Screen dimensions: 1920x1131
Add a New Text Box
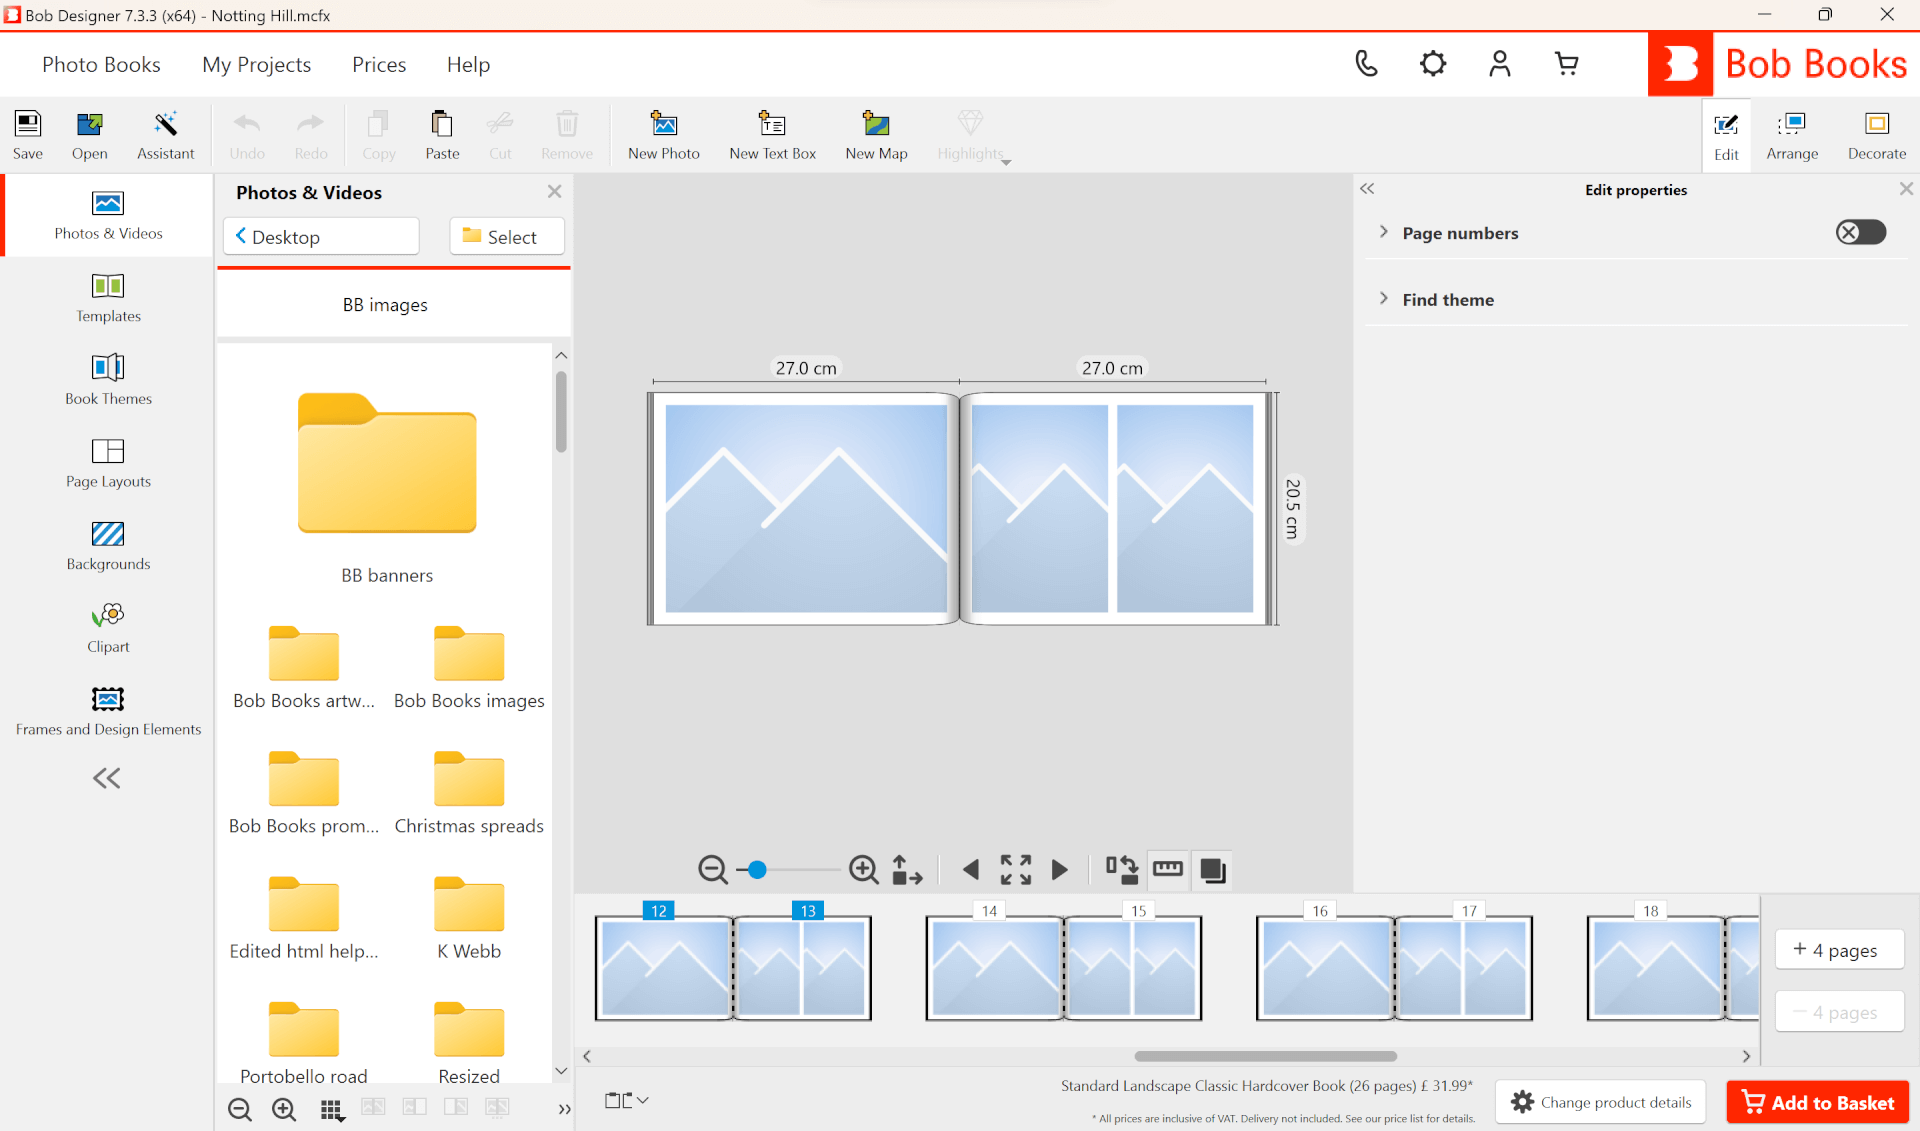coord(772,135)
